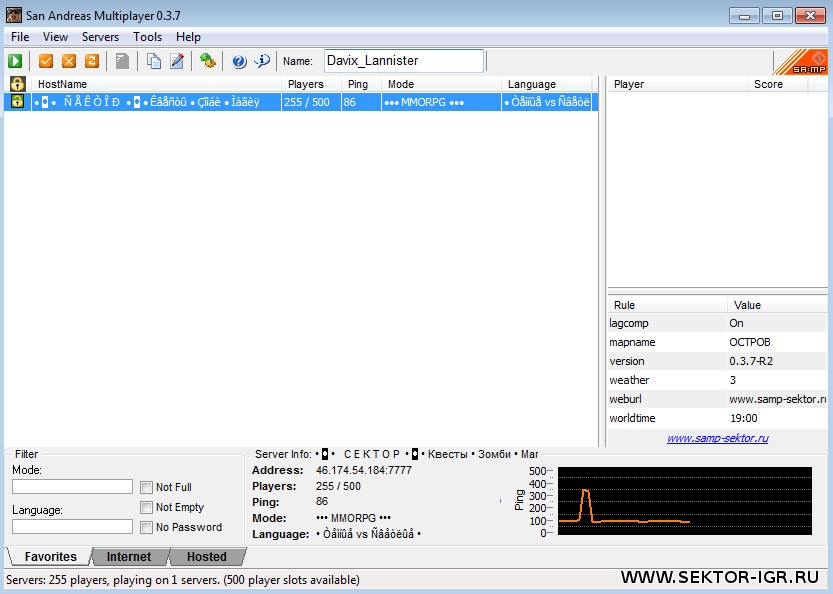This screenshot has width=833, height=594.
Task: Click the orange checkmark Add Server icon
Action: point(46,61)
